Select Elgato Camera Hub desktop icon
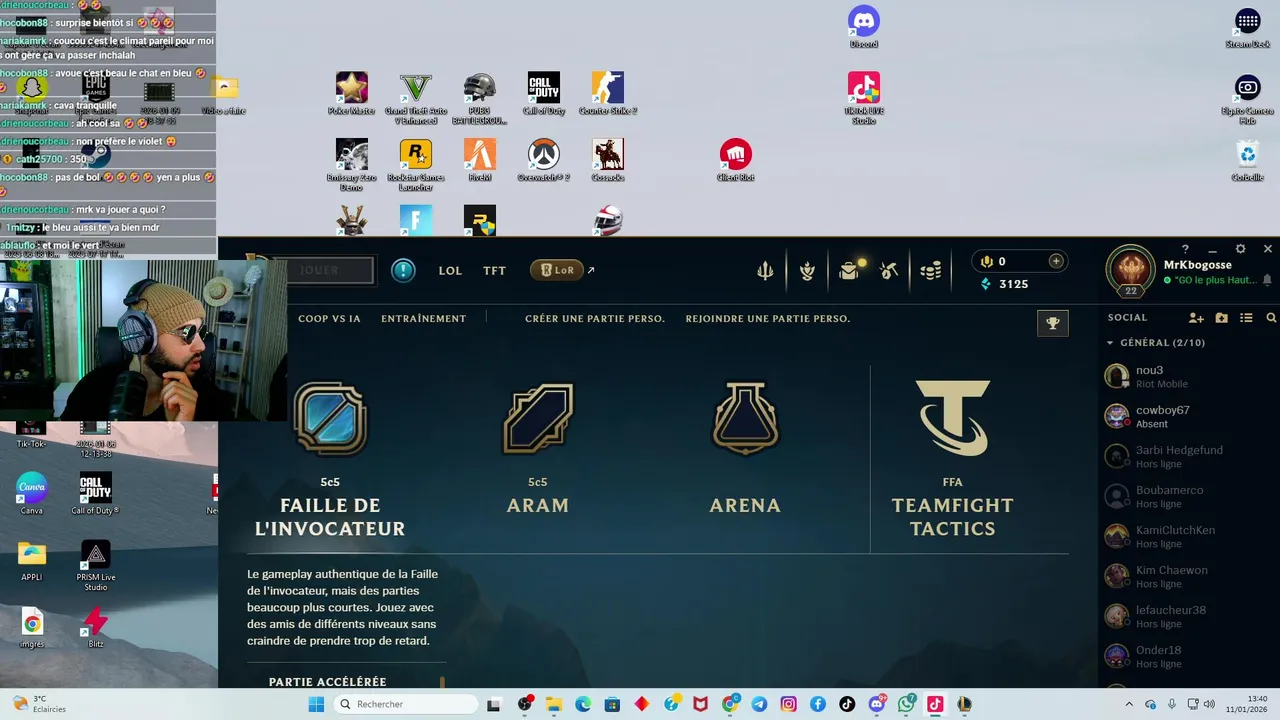 coord(1247,98)
